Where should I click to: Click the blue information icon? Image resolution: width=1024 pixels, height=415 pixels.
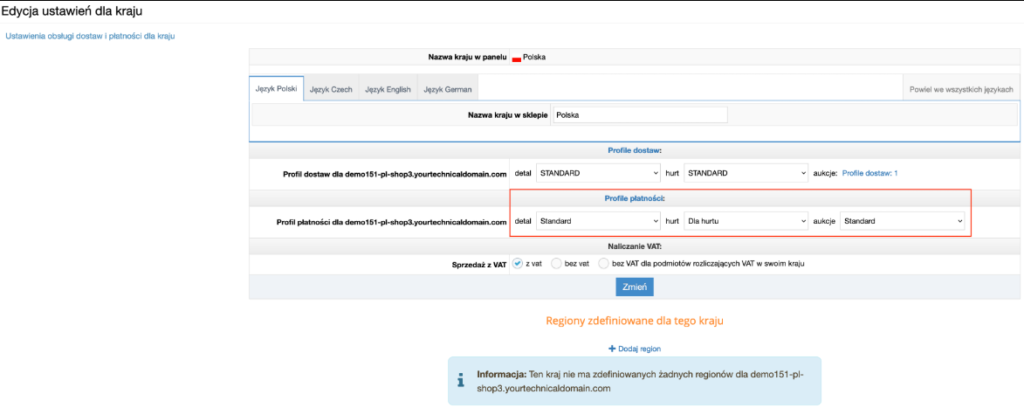click(x=460, y=381)
